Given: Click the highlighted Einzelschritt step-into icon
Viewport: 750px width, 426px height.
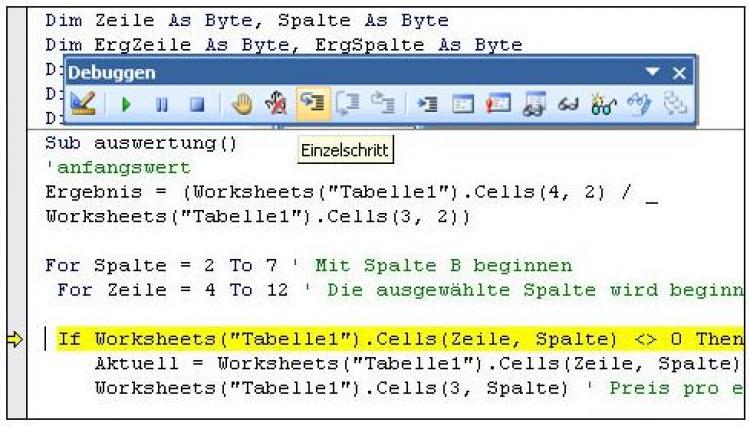Looking at the screenshot, I should [312, 103].
